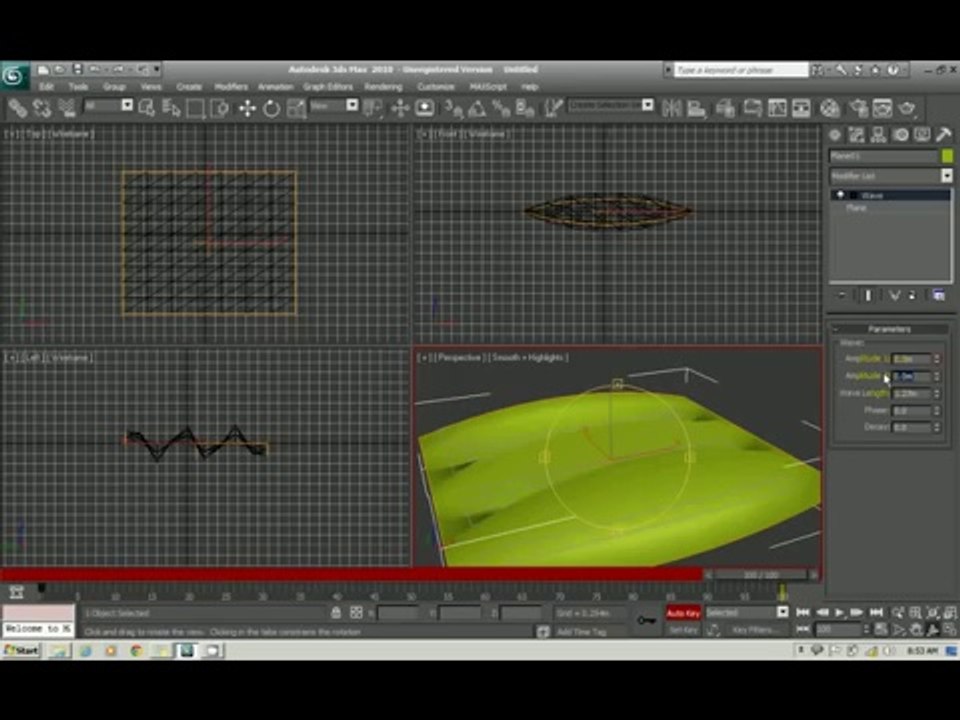This screenshot has height=720, width=960.
Task: Open the Tools menu
Action: tap(78, 87)
